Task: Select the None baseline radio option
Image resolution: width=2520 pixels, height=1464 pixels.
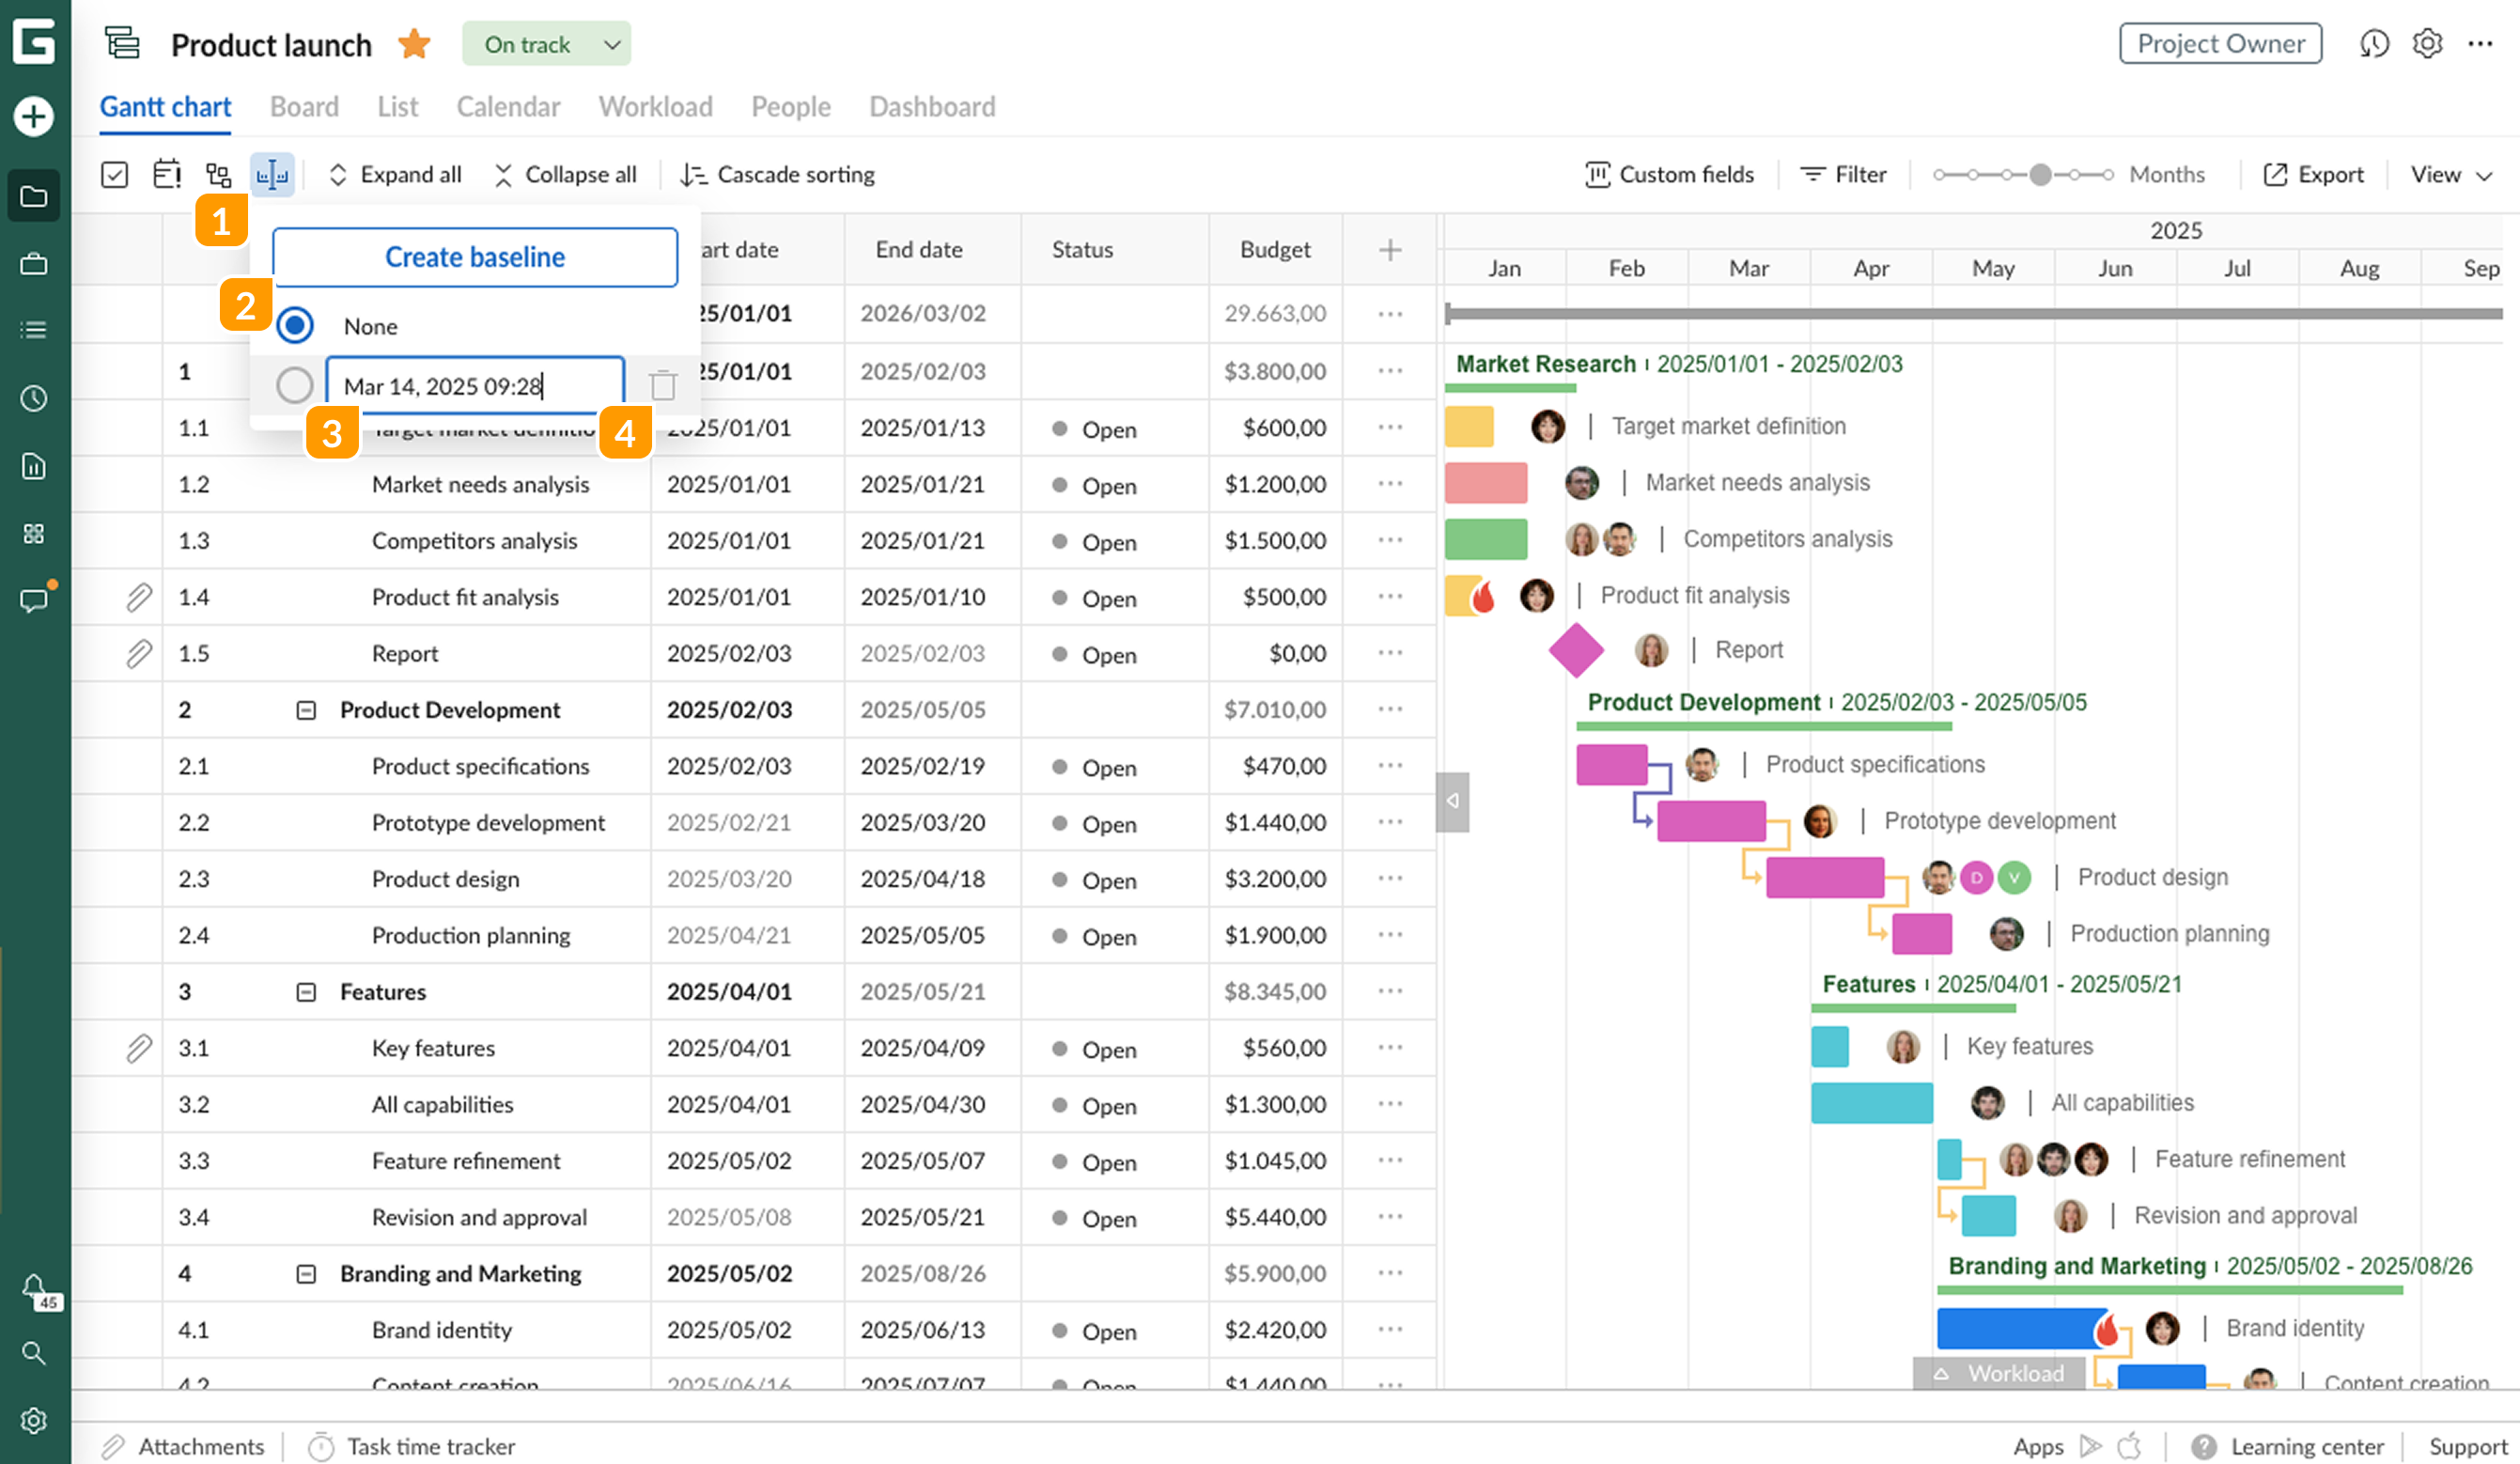Action: click(x=295, y=325)
